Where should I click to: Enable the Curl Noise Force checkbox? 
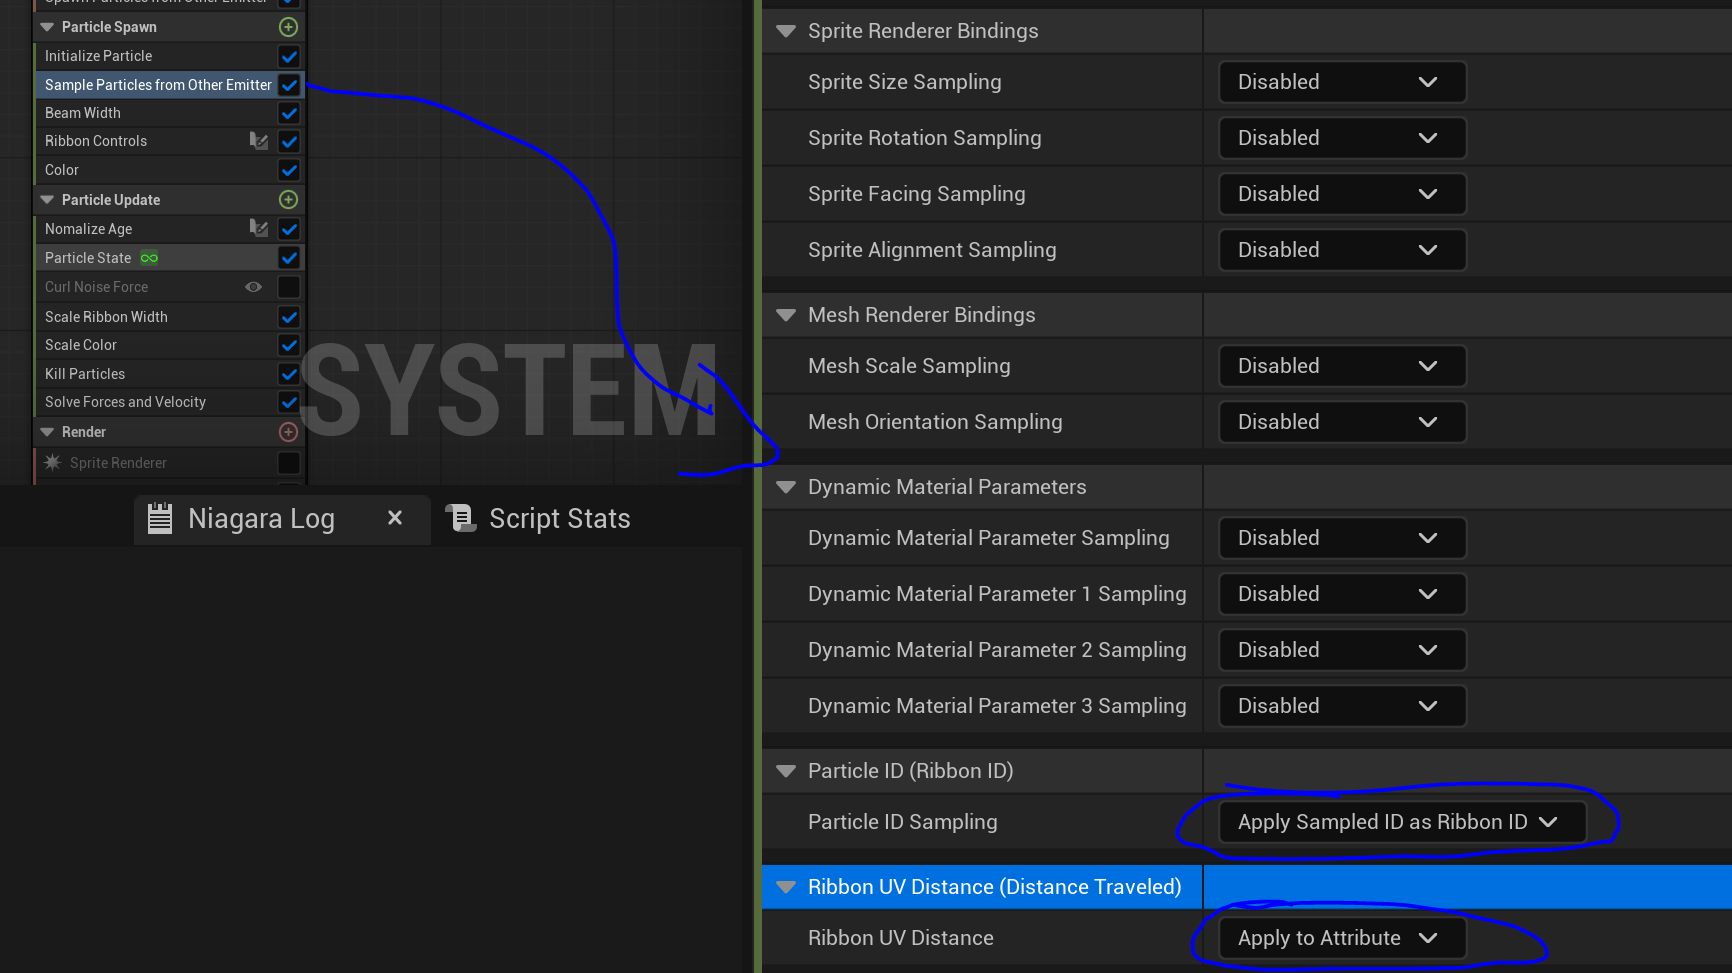point(289,287)
